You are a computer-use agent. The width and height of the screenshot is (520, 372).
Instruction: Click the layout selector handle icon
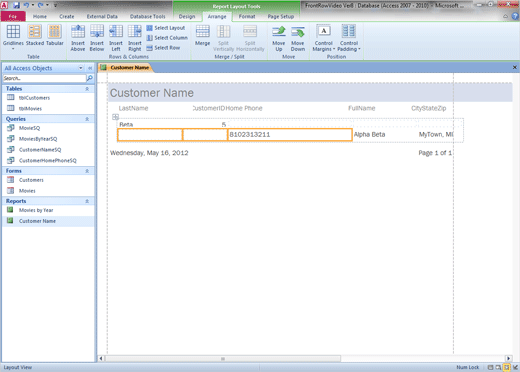tap(115, 117)
